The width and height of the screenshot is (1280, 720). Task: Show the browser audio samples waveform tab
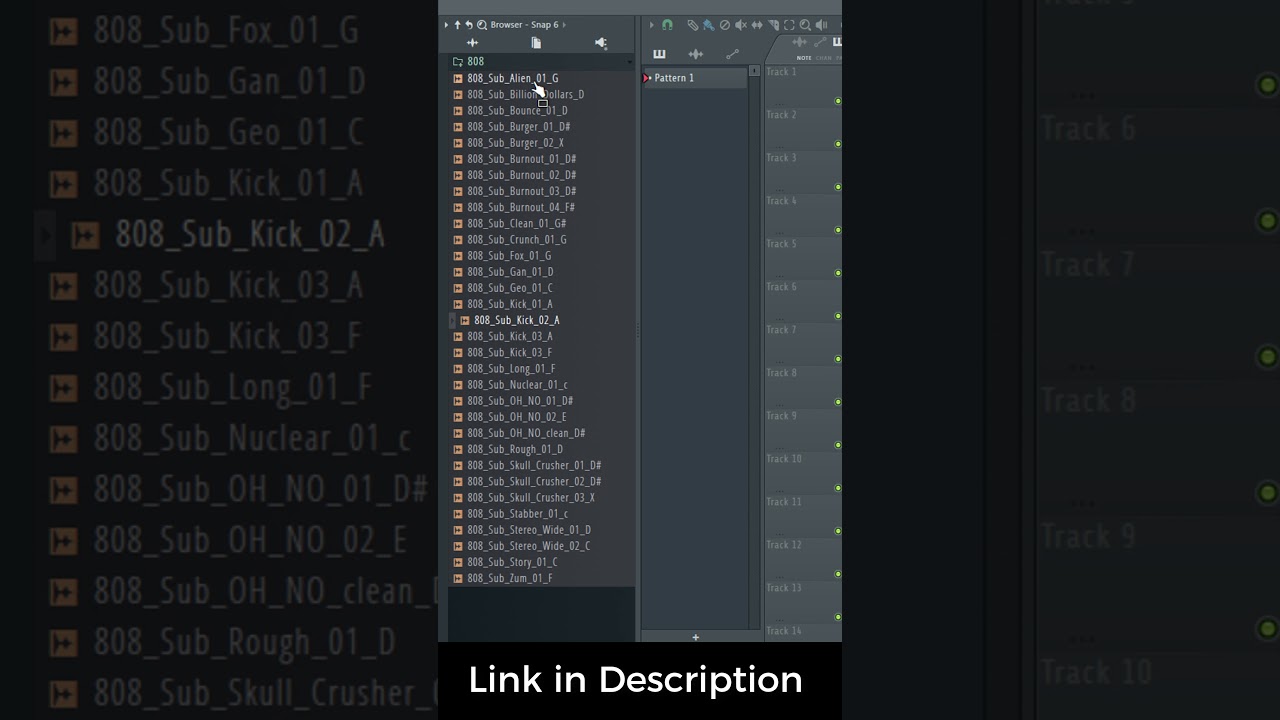(x=473, y=43)
